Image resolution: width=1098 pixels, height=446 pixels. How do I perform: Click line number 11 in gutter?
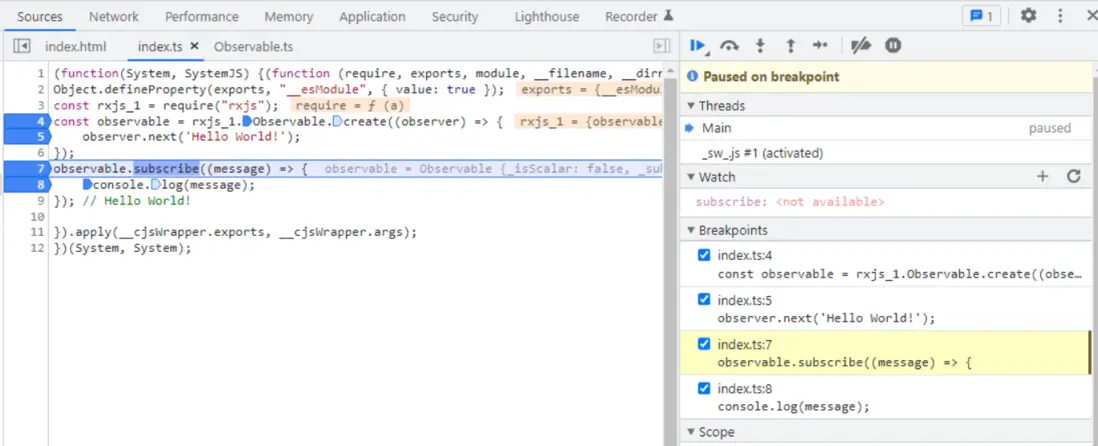pos(39,232)
